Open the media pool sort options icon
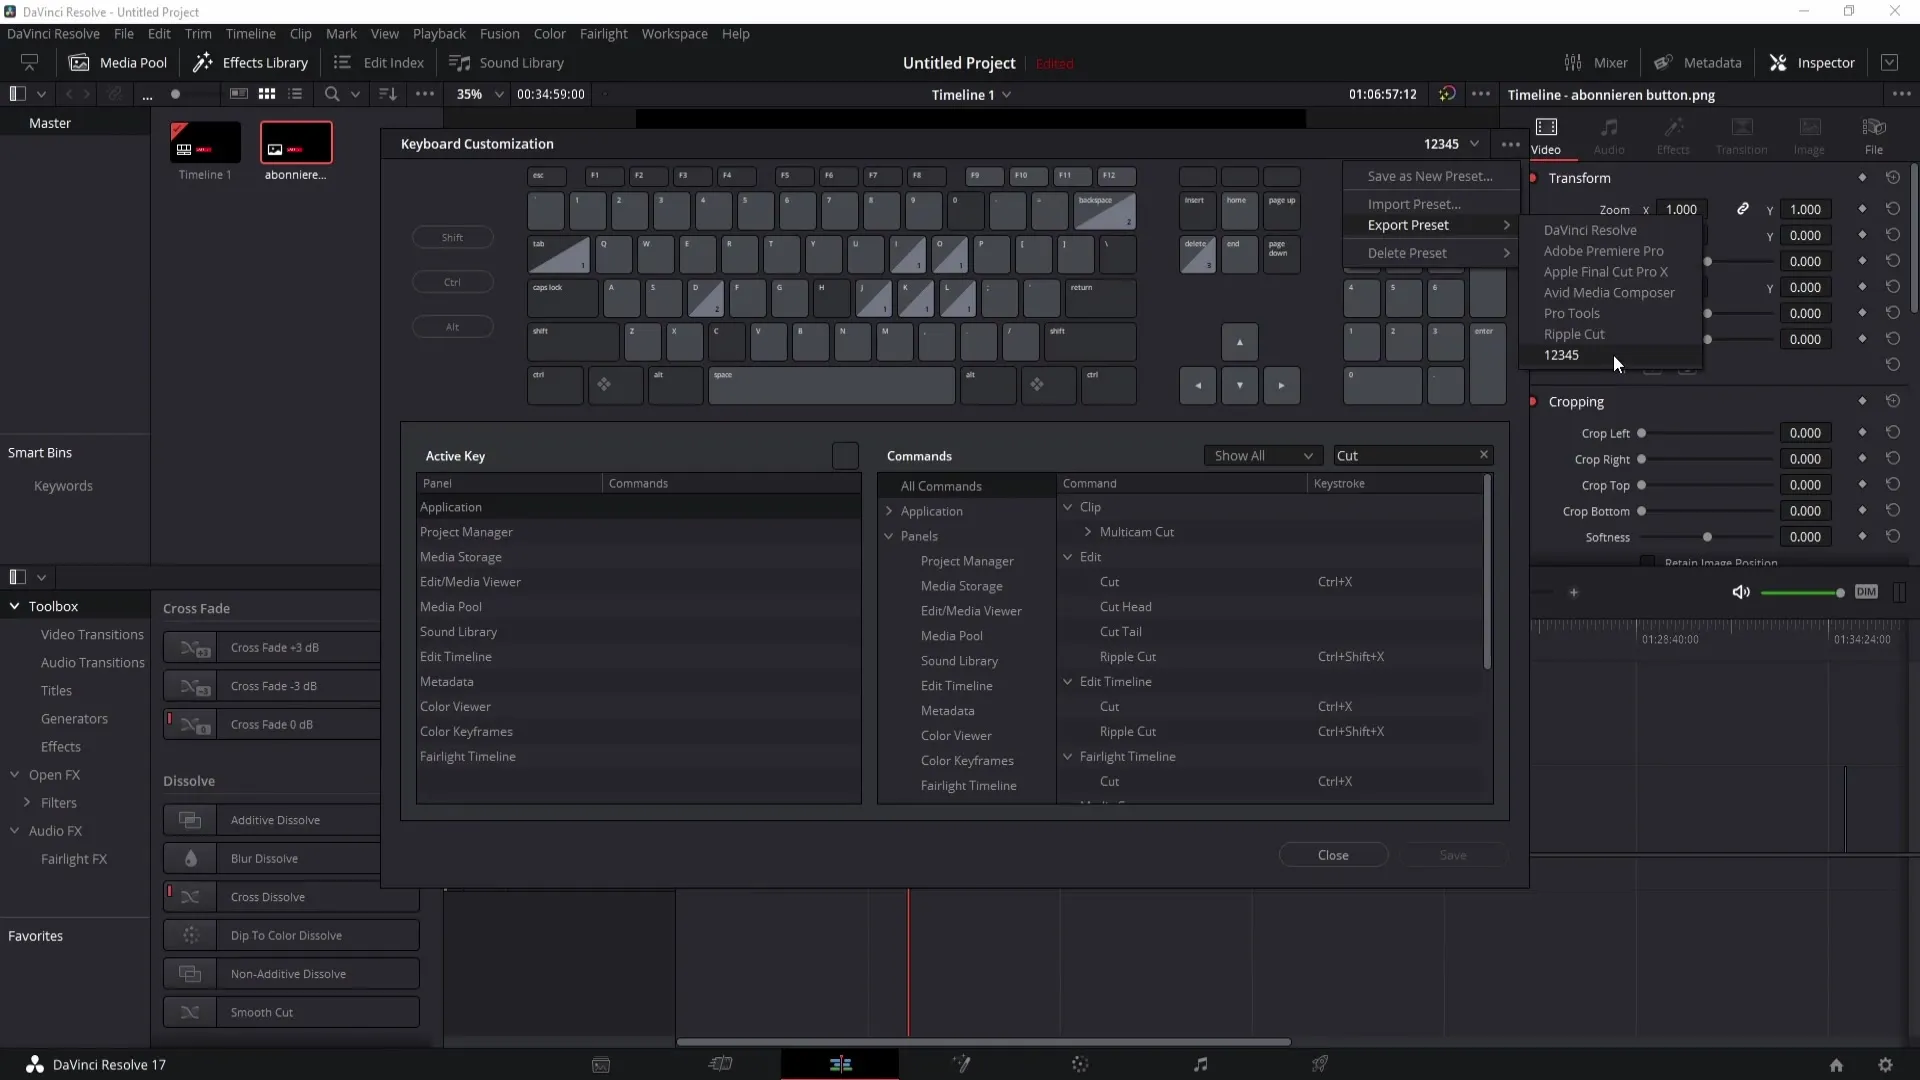The image size is (1920, 1080). coord(388,94)
